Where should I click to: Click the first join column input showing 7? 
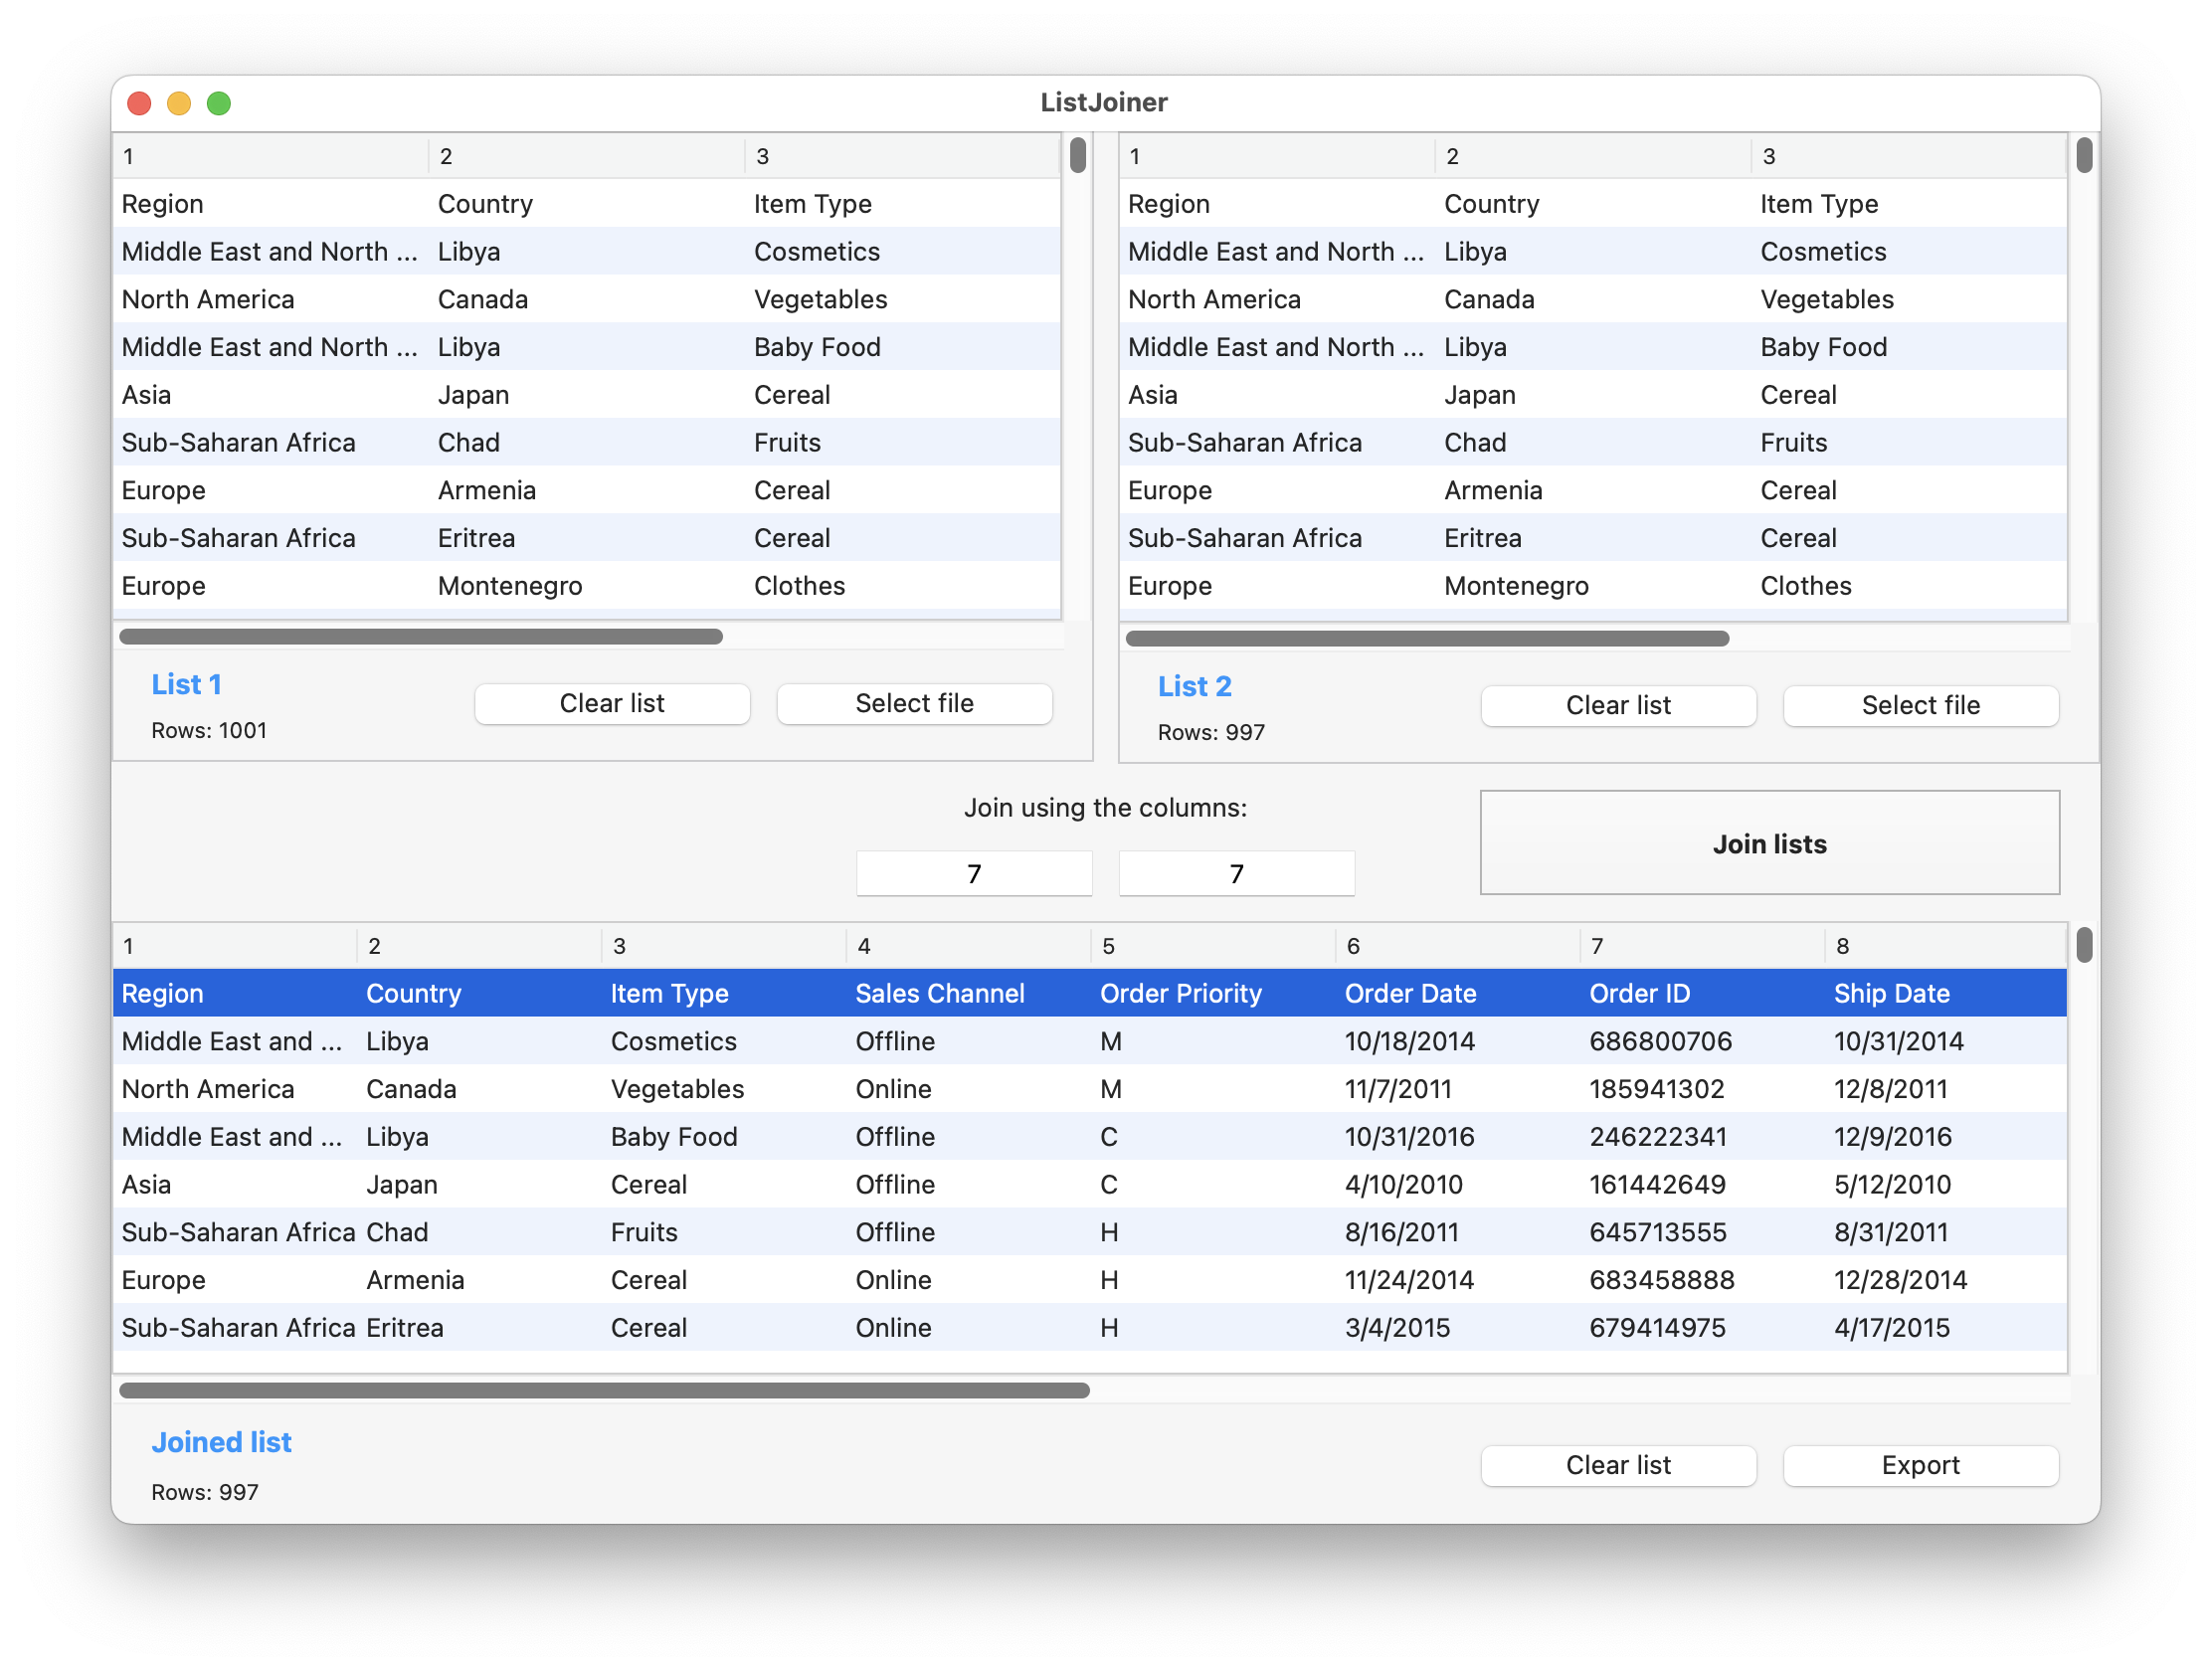click(x=974, y=872)
